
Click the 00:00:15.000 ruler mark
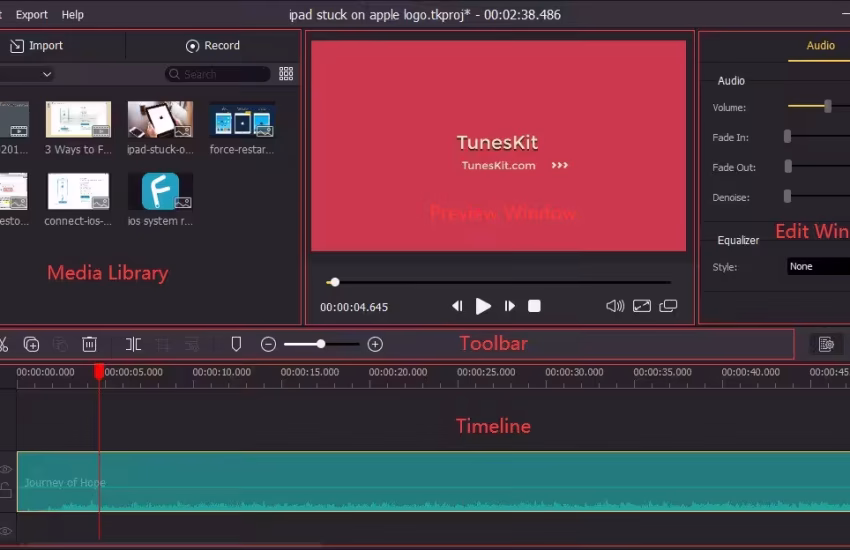310,372
